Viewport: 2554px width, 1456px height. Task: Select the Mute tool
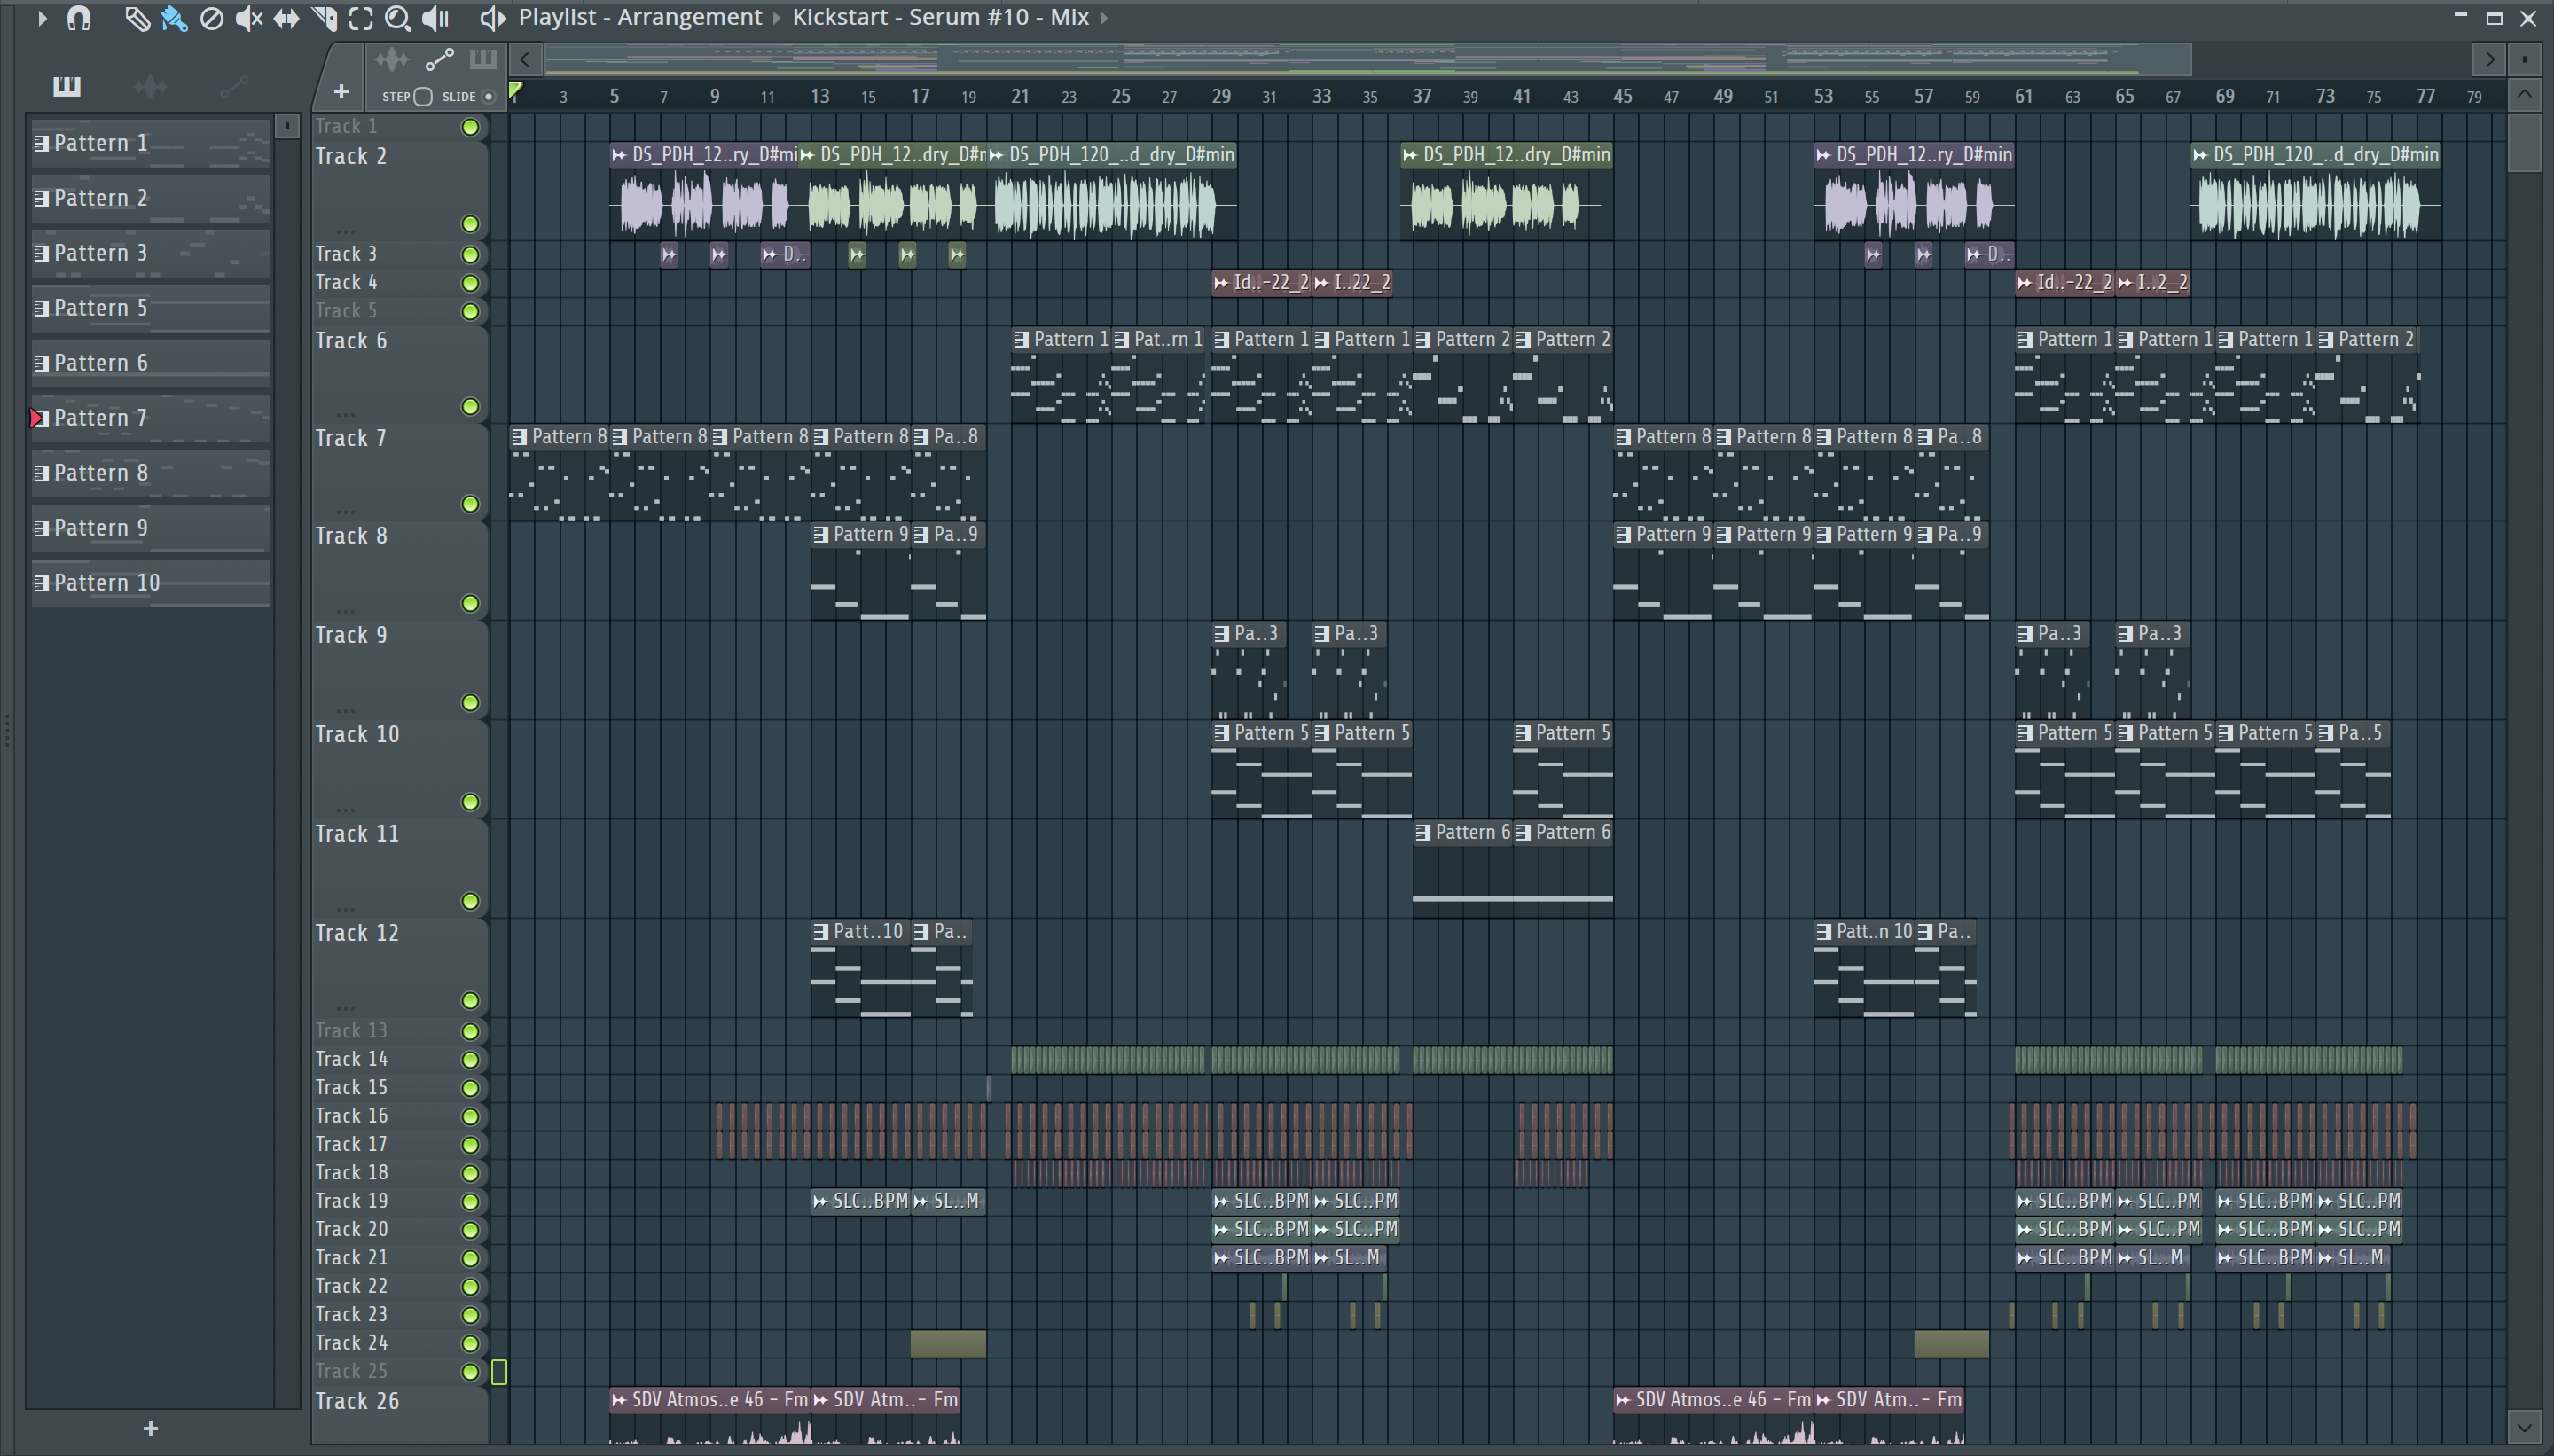[248, 18]
